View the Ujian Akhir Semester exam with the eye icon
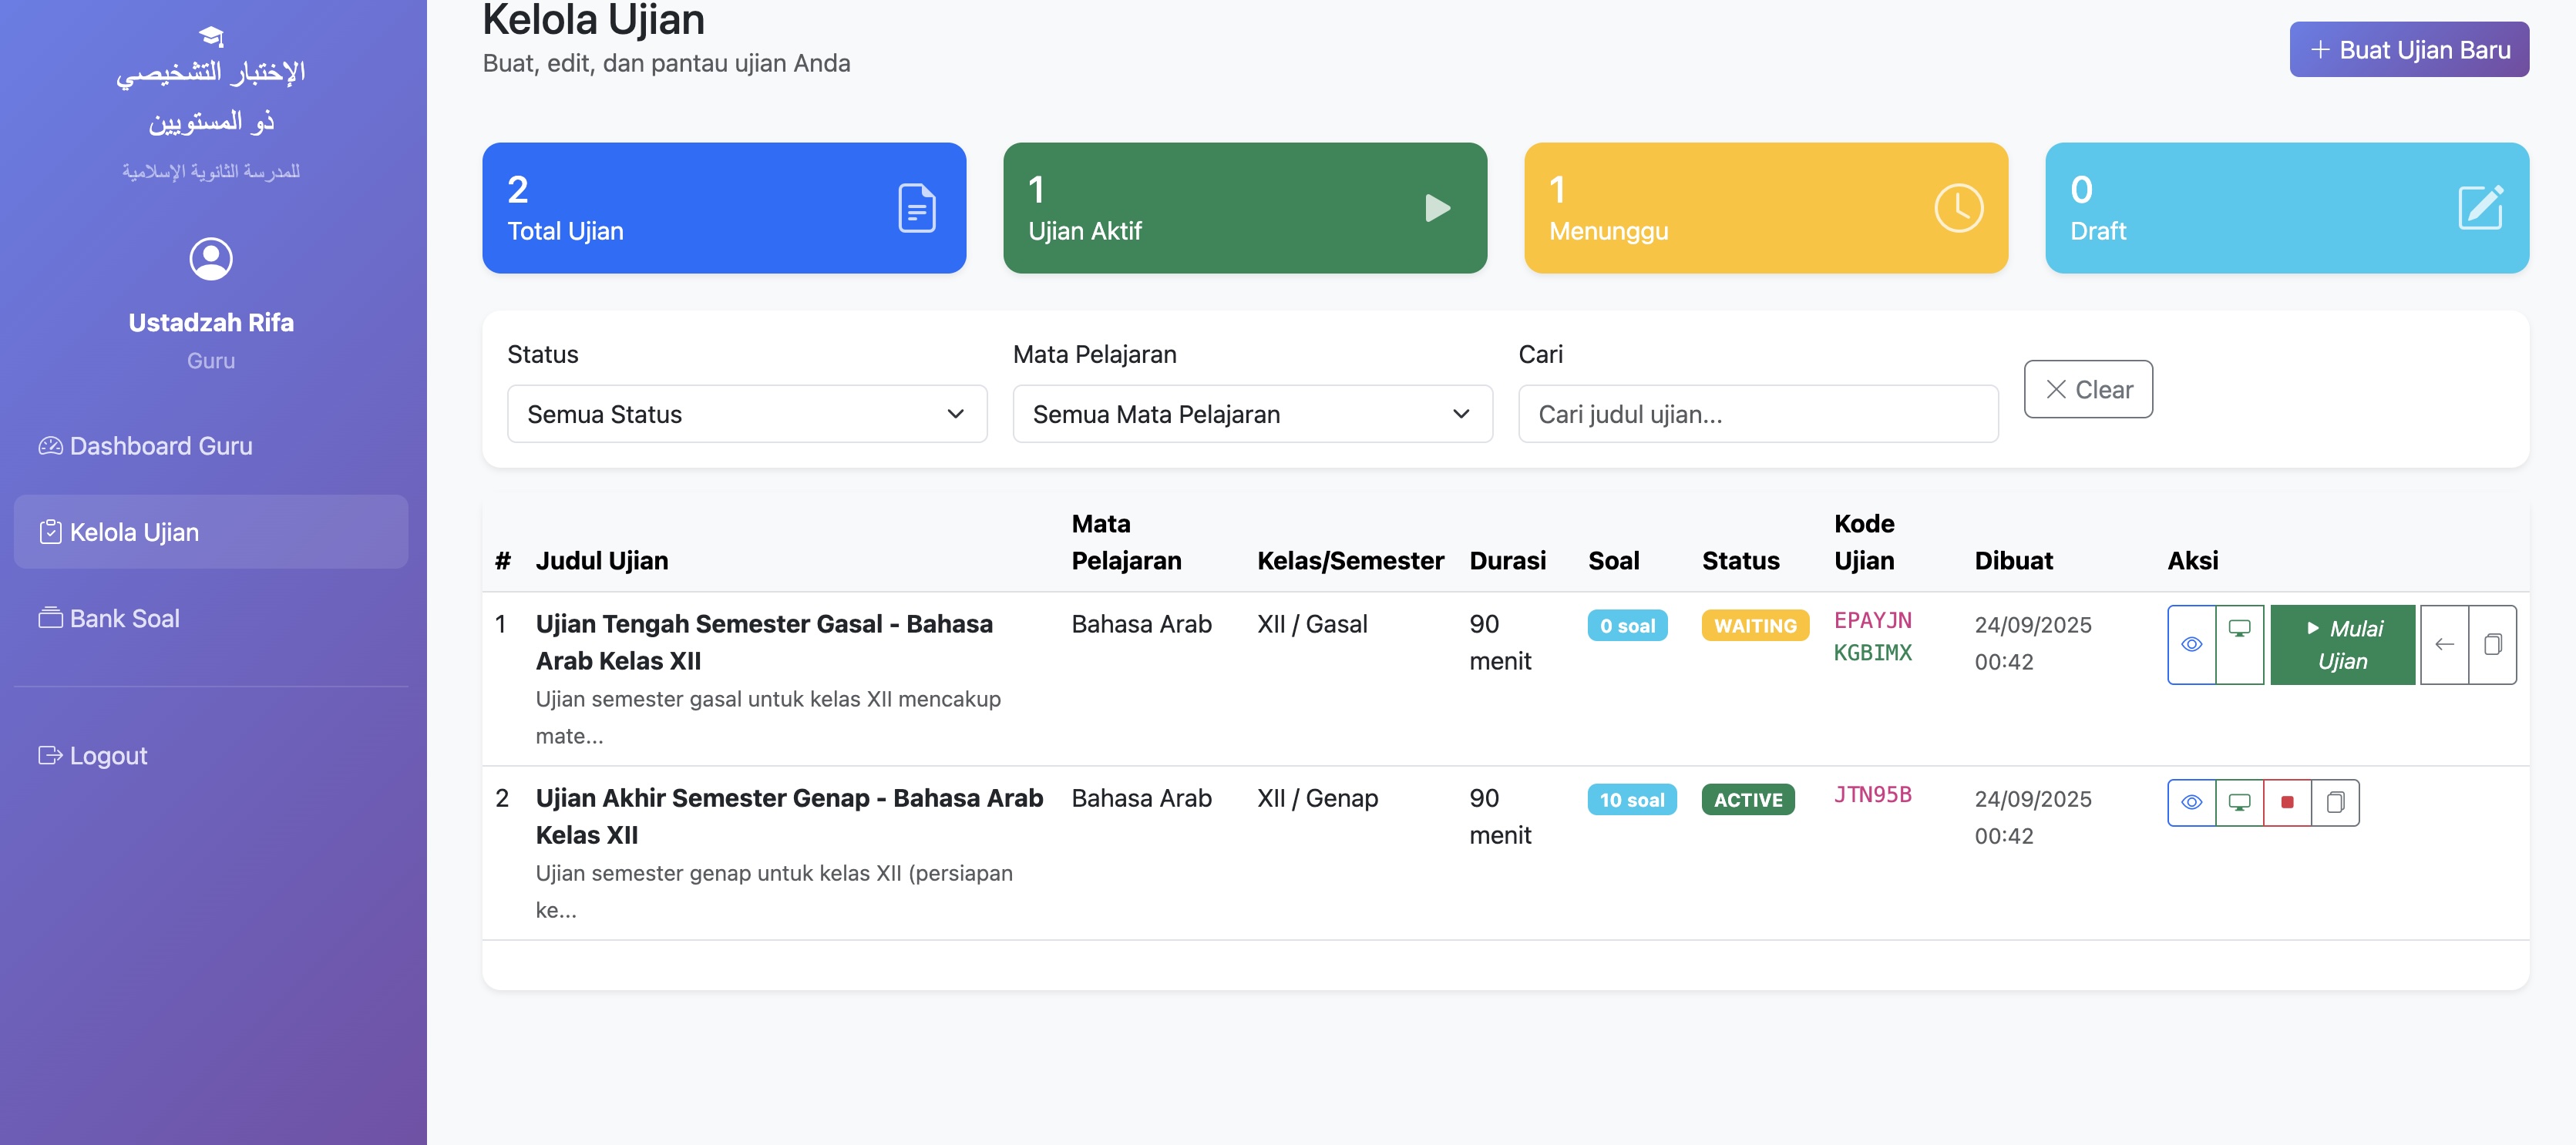 click(2191, 801)
